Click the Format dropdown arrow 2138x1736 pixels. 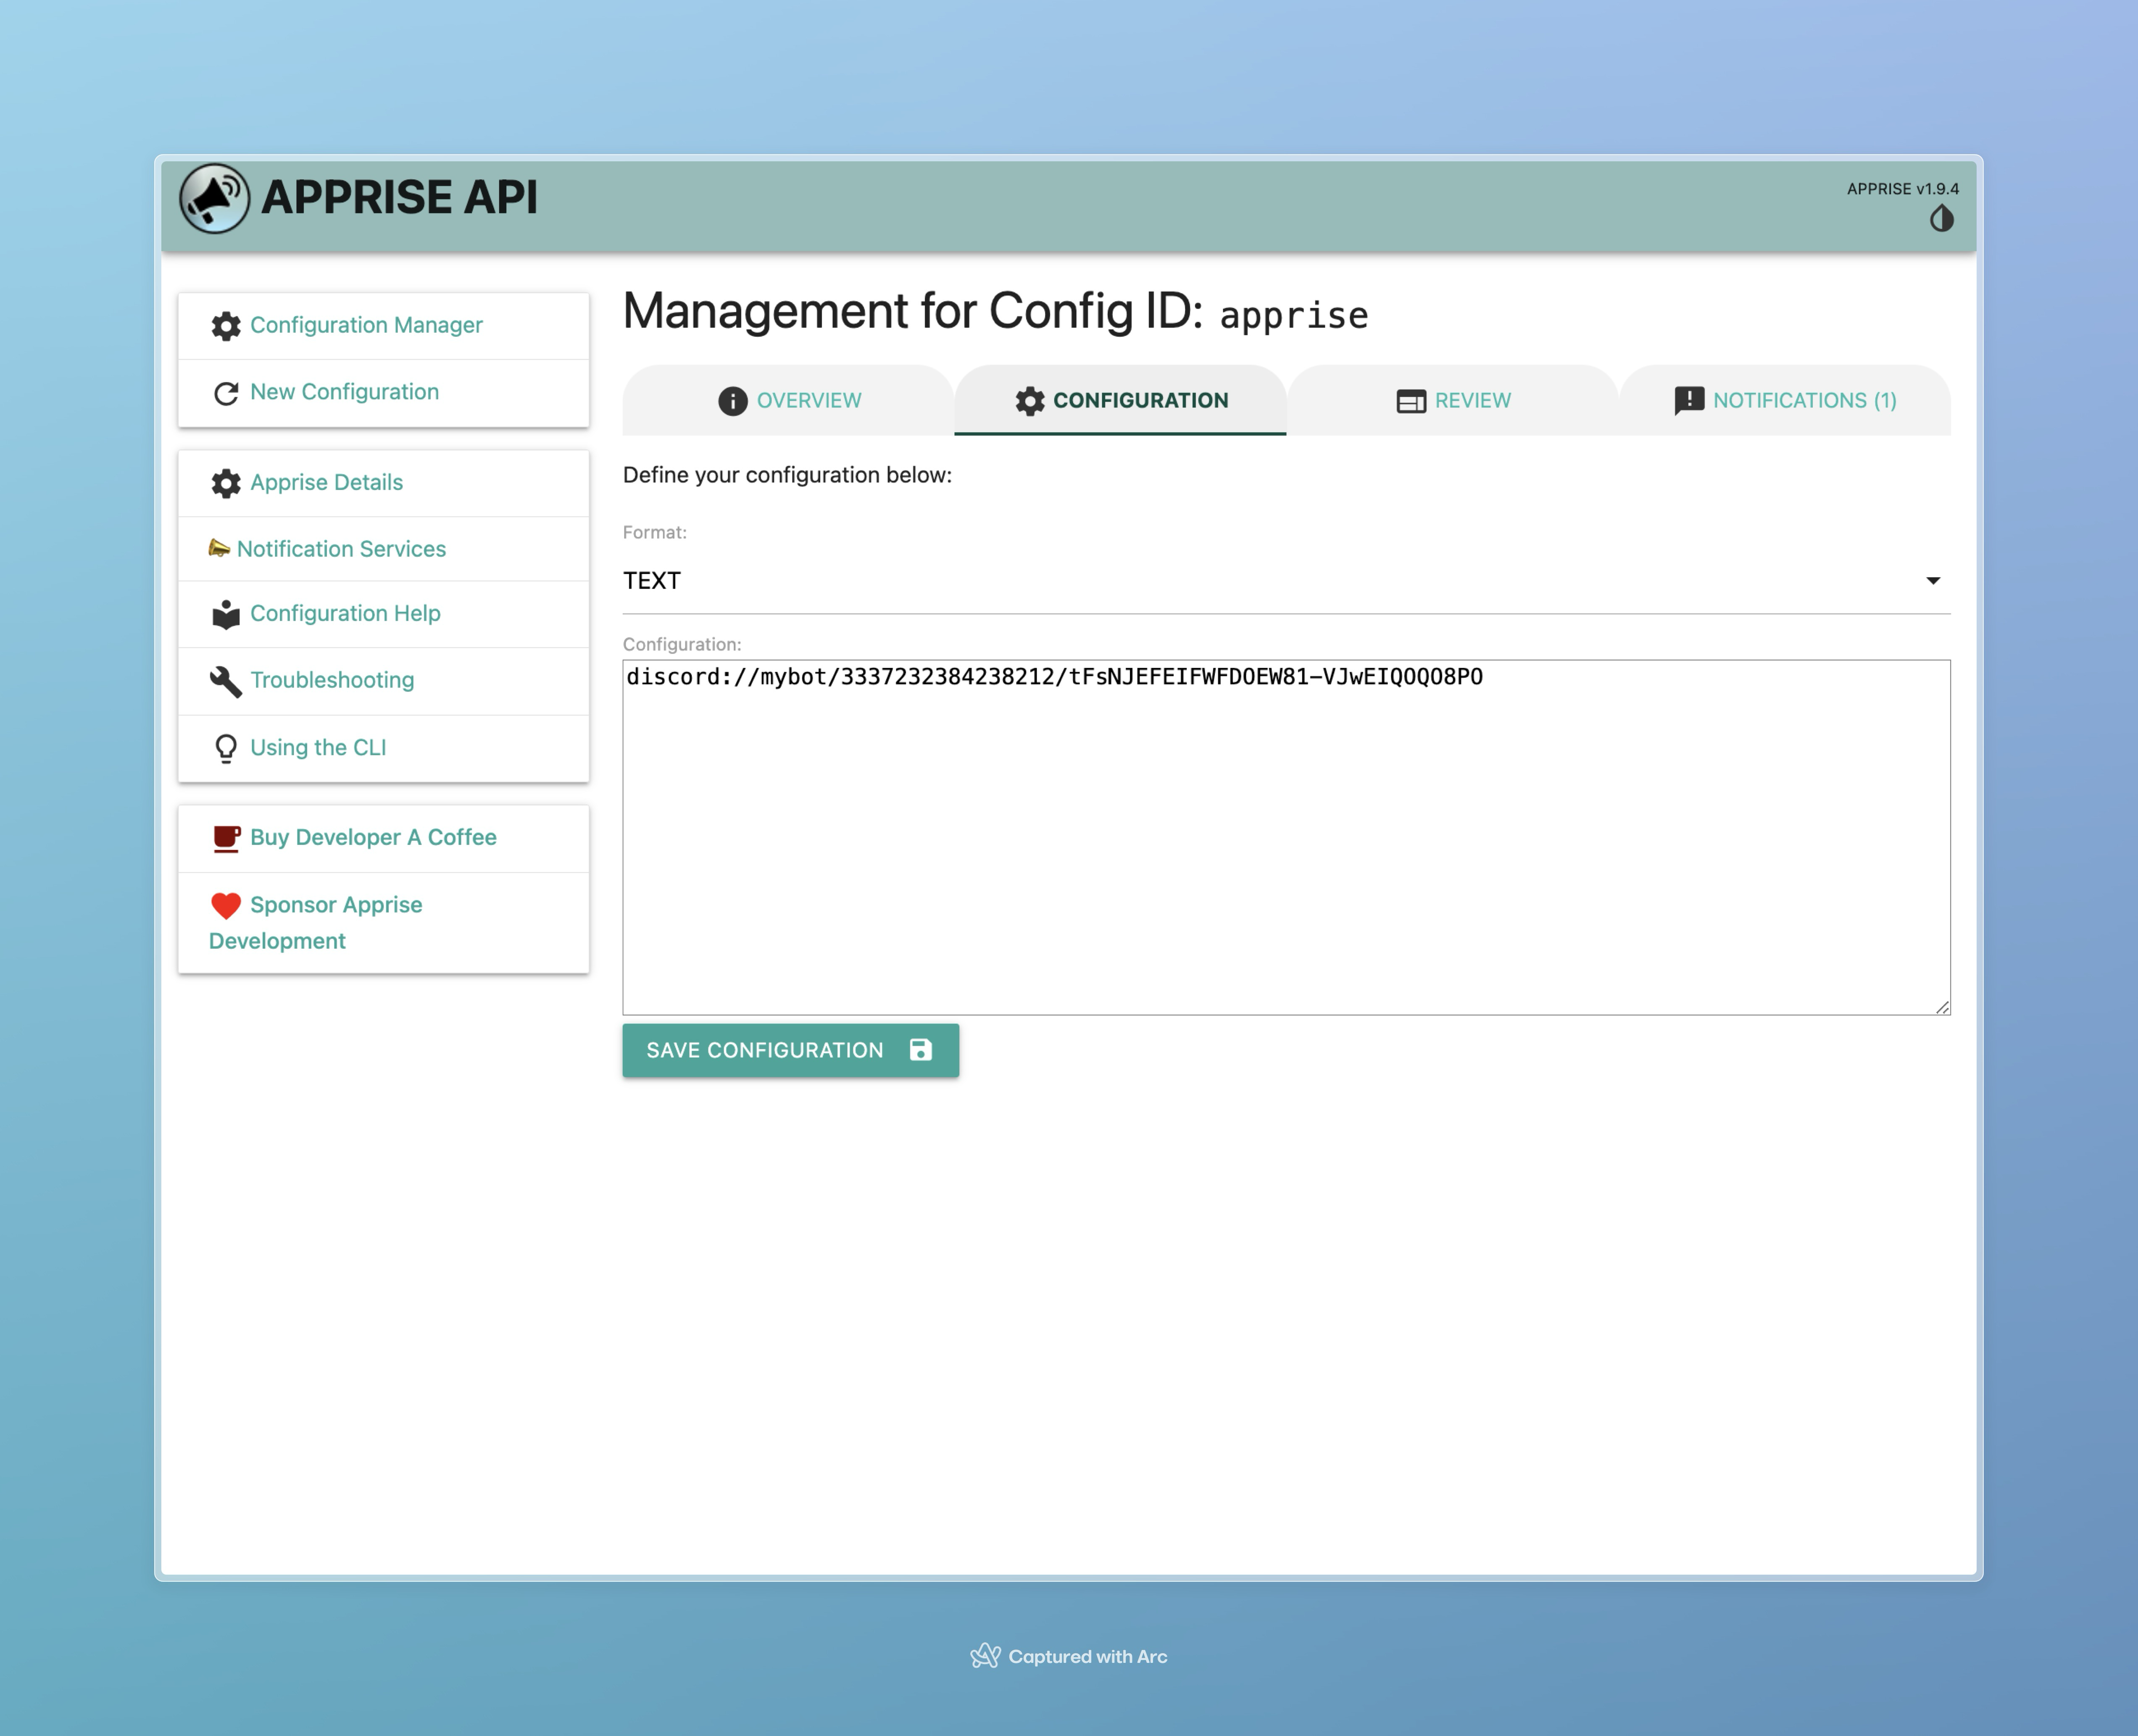(1932, 581)
